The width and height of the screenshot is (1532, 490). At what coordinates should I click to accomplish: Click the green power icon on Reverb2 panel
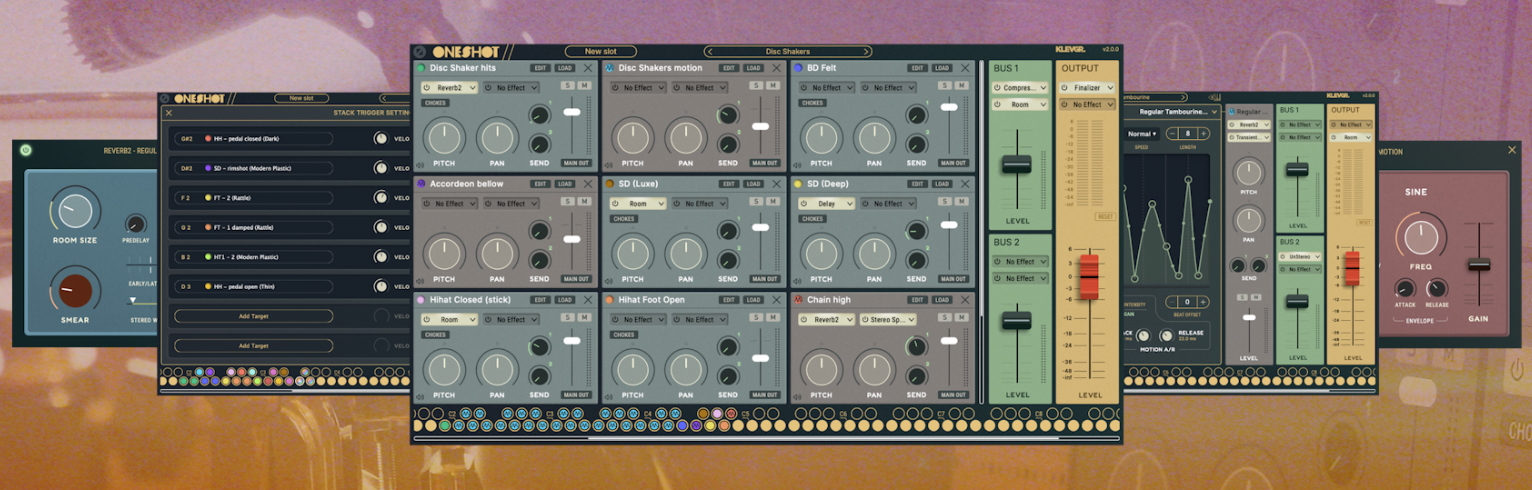coord(25,151)
